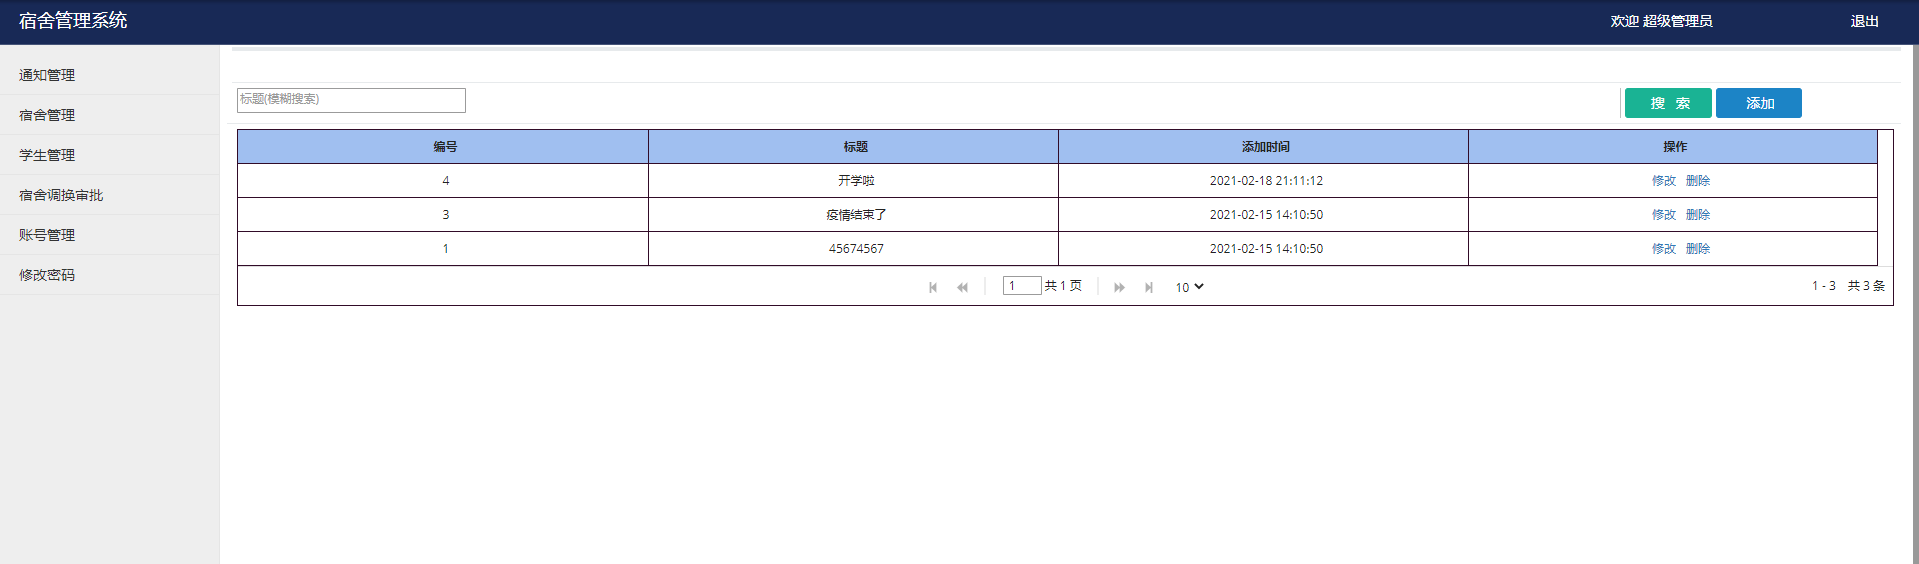Image resolution: width=1919 pixels, height=564 pixels.
Task: Click the green 搜索 button
Action: point(1668,103)
